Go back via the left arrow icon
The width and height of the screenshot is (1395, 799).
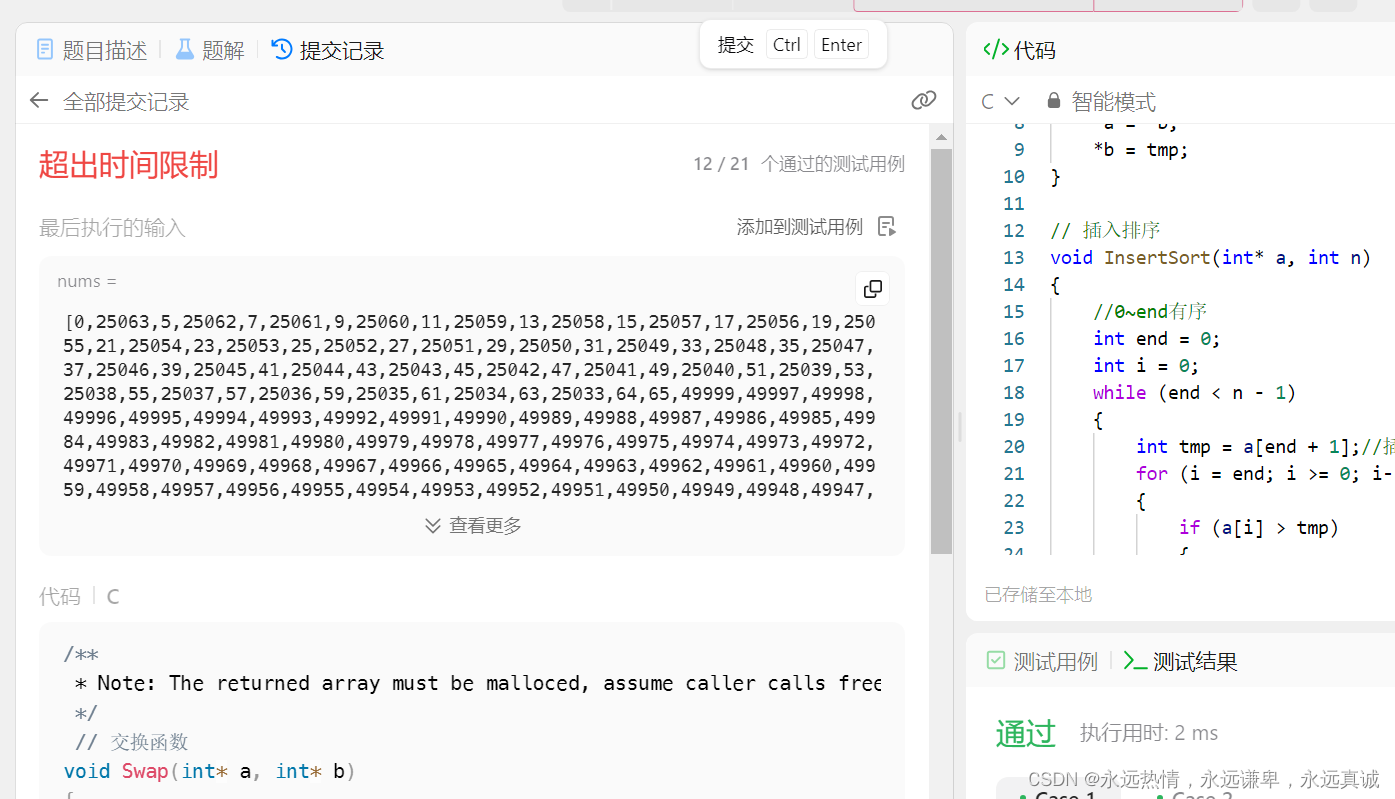(39, 100)
